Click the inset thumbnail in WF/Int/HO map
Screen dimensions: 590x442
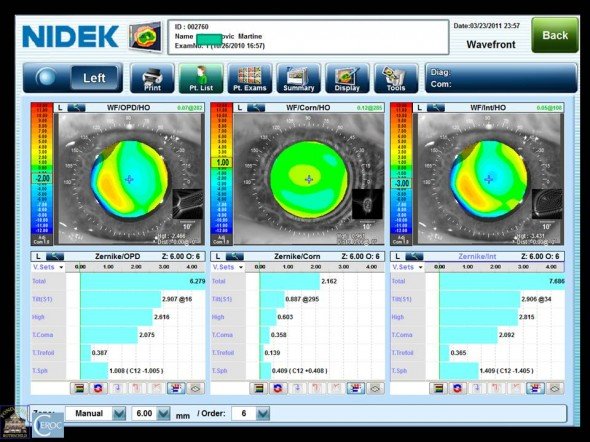pos(547,204)
